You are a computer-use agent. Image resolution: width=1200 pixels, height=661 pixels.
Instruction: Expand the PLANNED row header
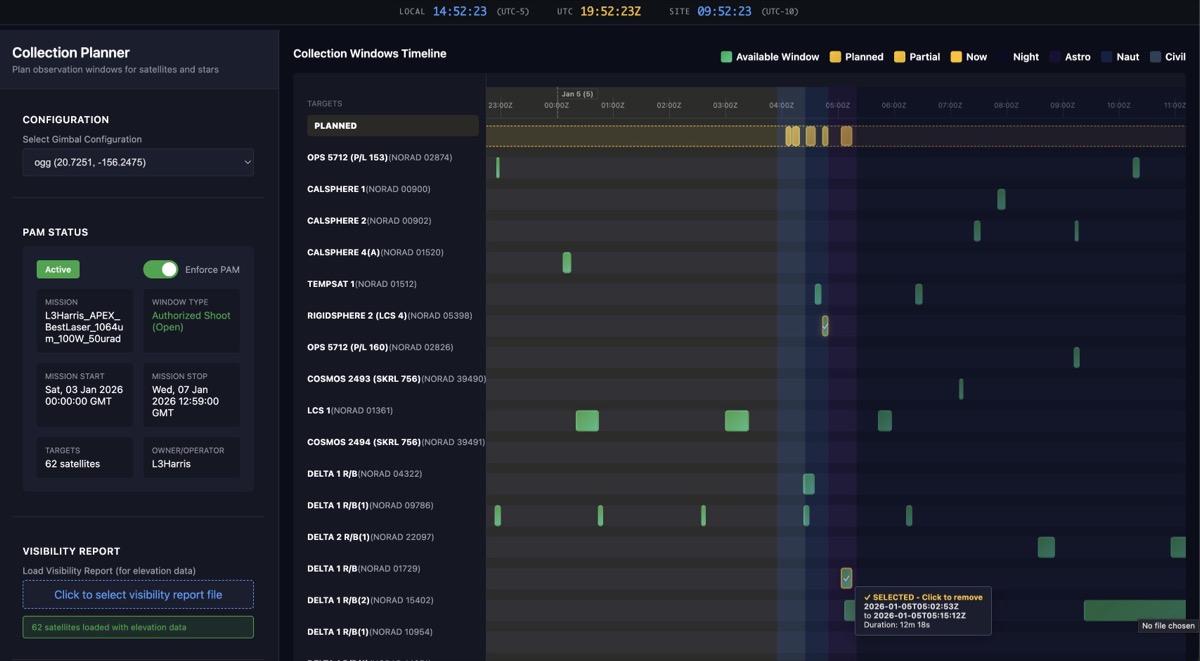click(x=393, y=125)
